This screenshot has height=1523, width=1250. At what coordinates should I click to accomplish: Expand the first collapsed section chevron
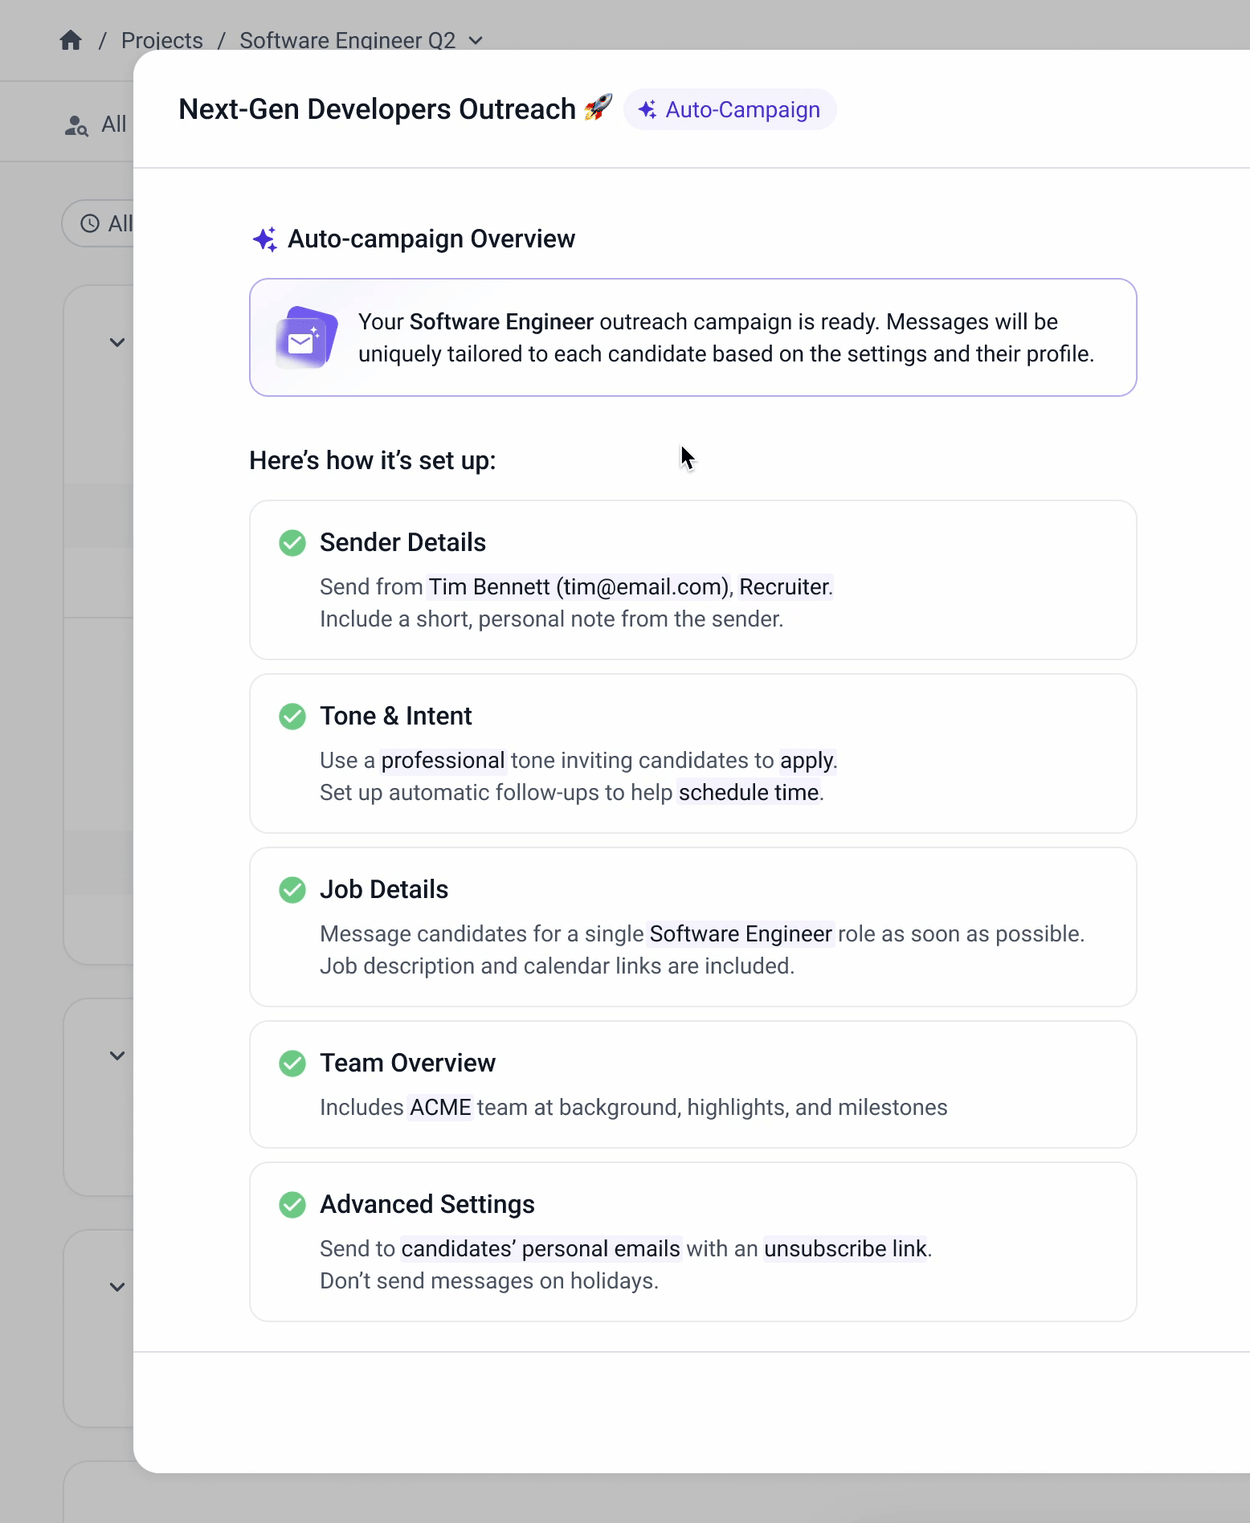tap(117, 343)
